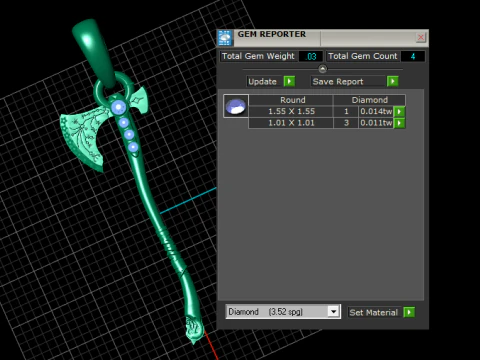Click quantity 3 in the 1.01 row
The width and height of the screenshot is (480, 360).
[346, 123]
